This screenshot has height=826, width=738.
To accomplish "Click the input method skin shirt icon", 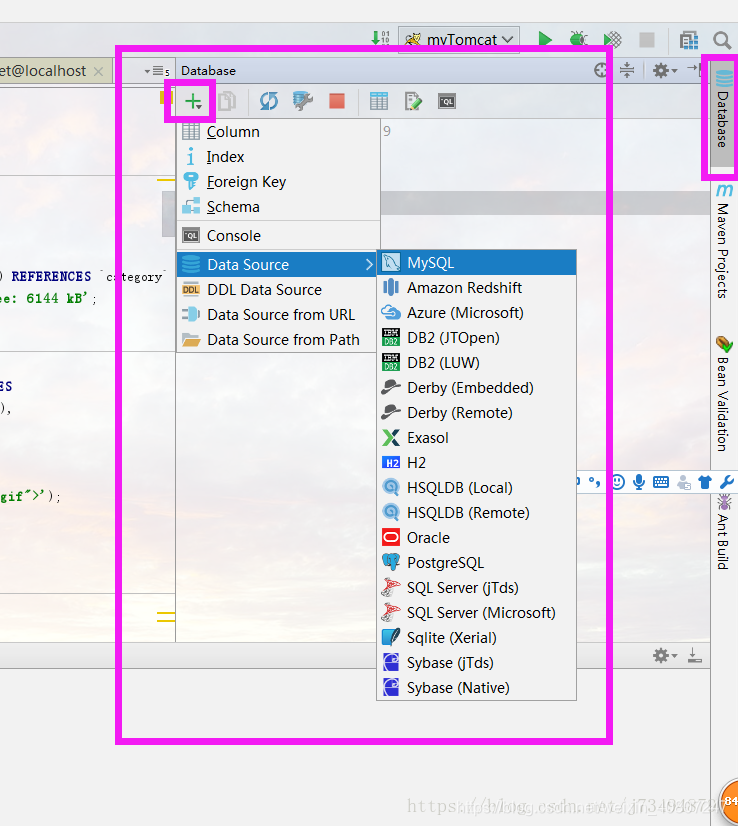I will pos(705,481).
